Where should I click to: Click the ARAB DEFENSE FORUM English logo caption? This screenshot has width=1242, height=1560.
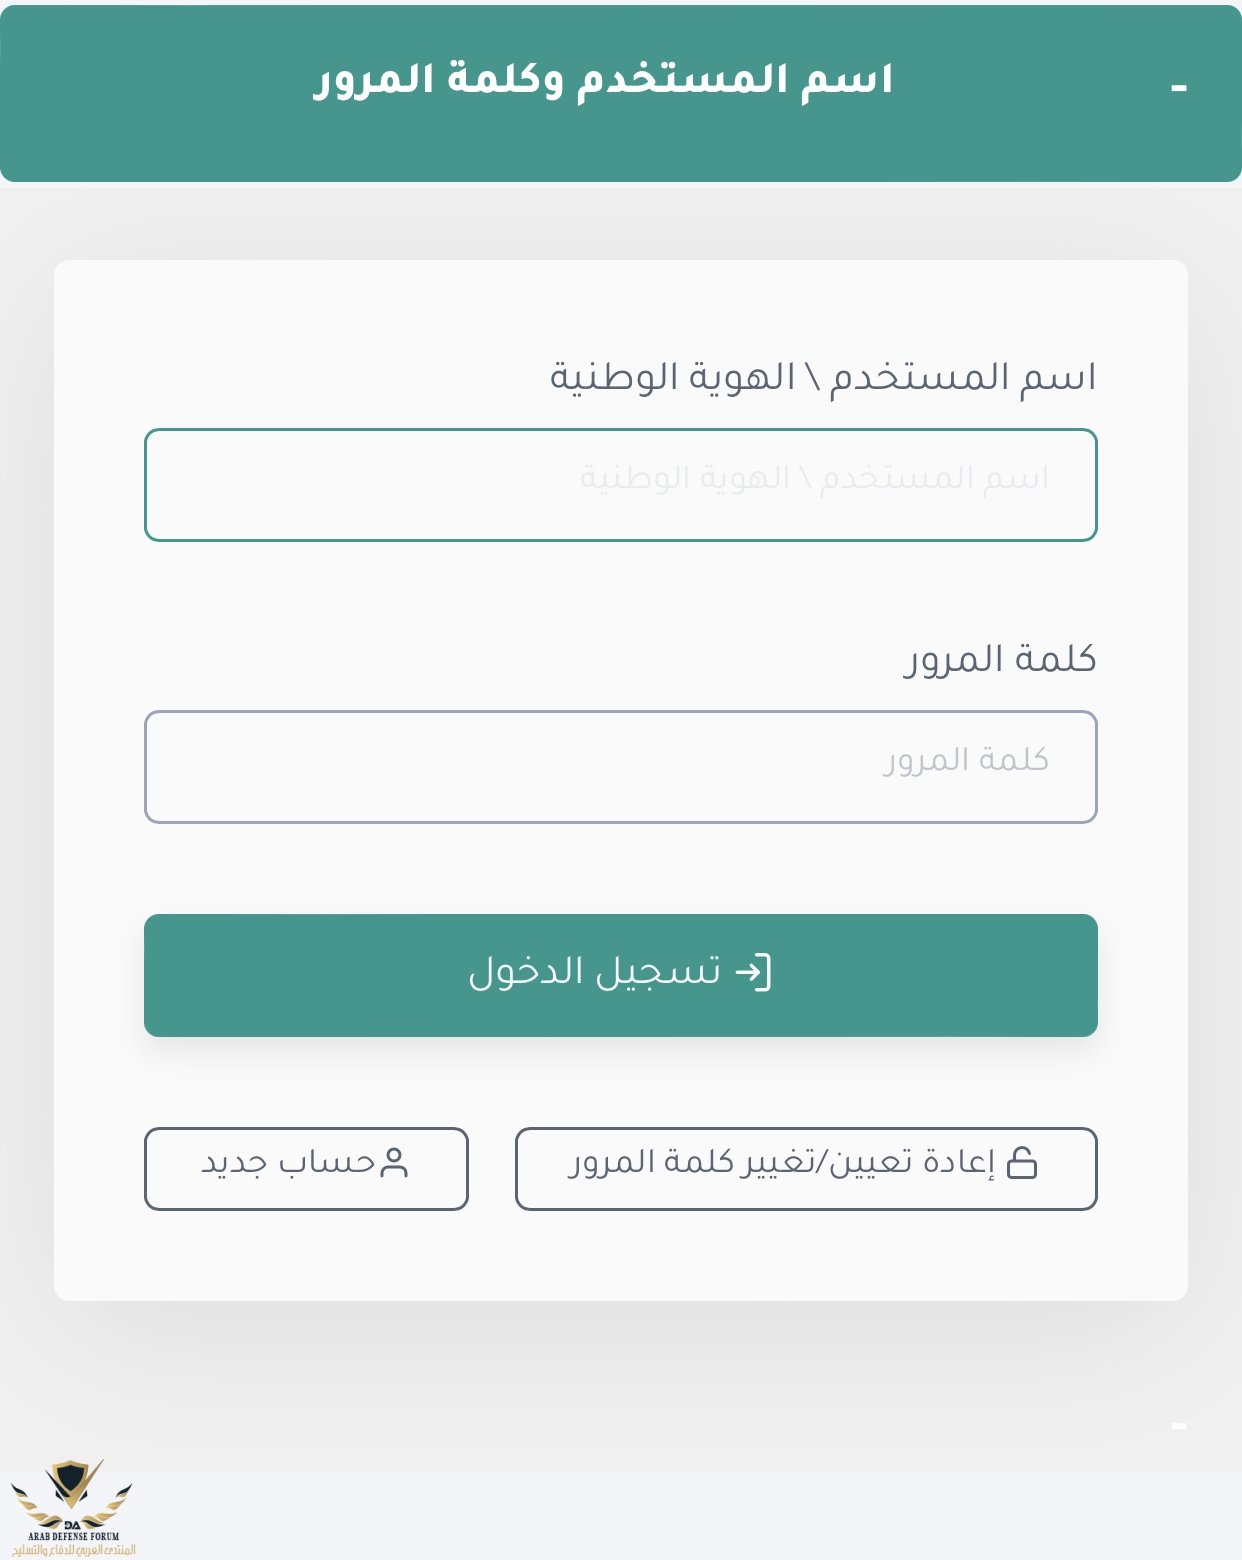73,1536
